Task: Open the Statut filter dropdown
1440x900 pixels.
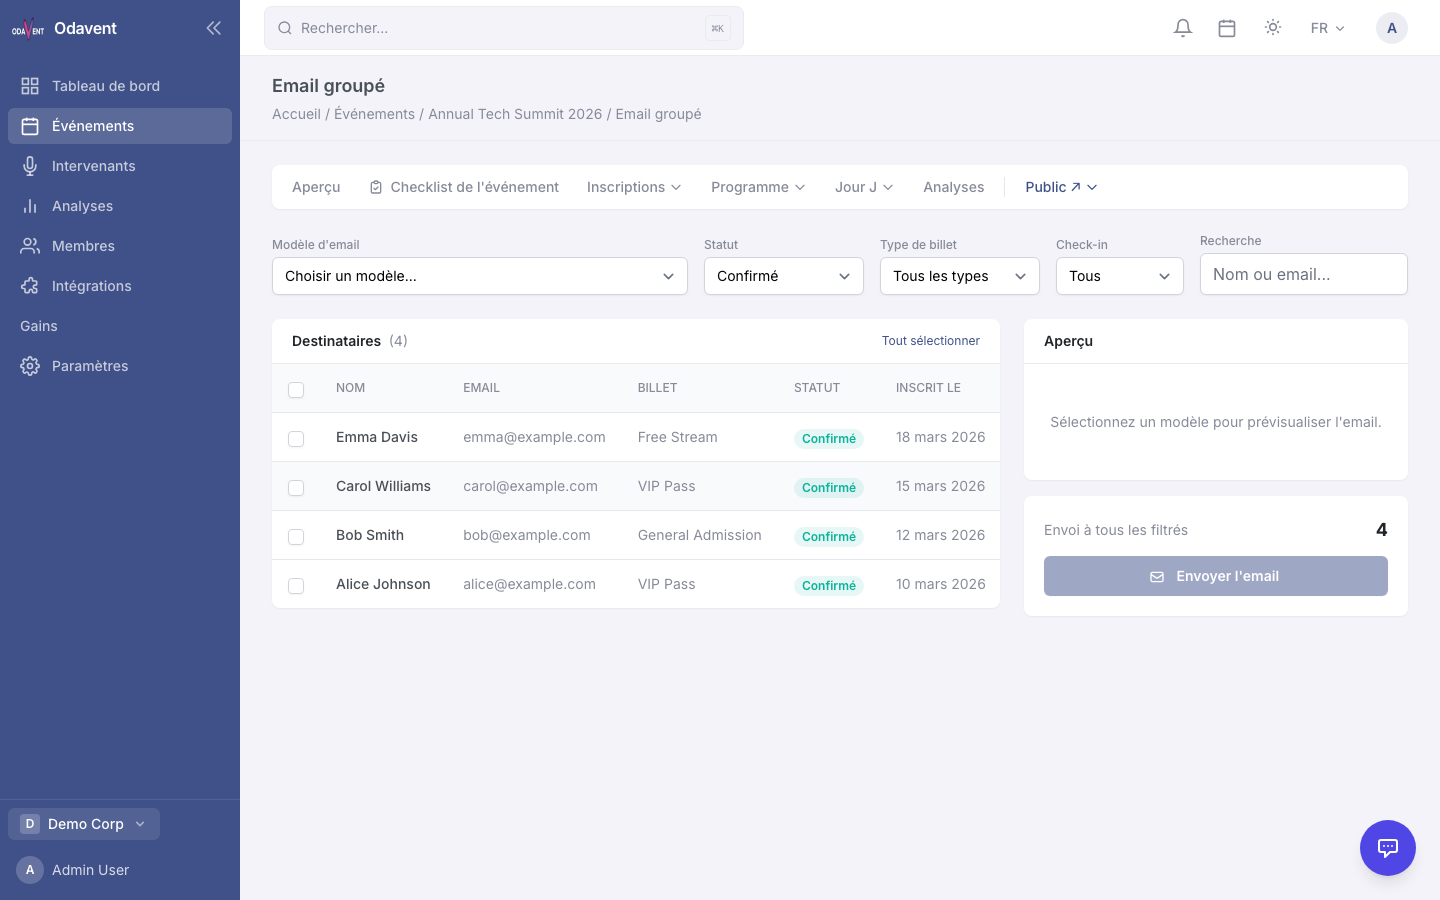Action: click(784, 276)
